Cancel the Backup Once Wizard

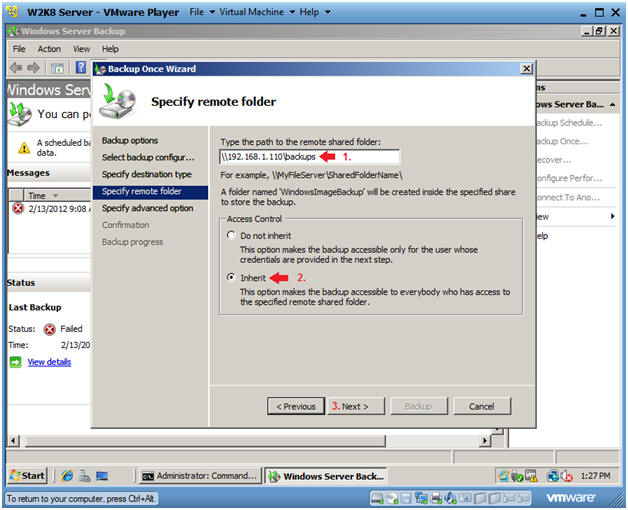(482, 406)
